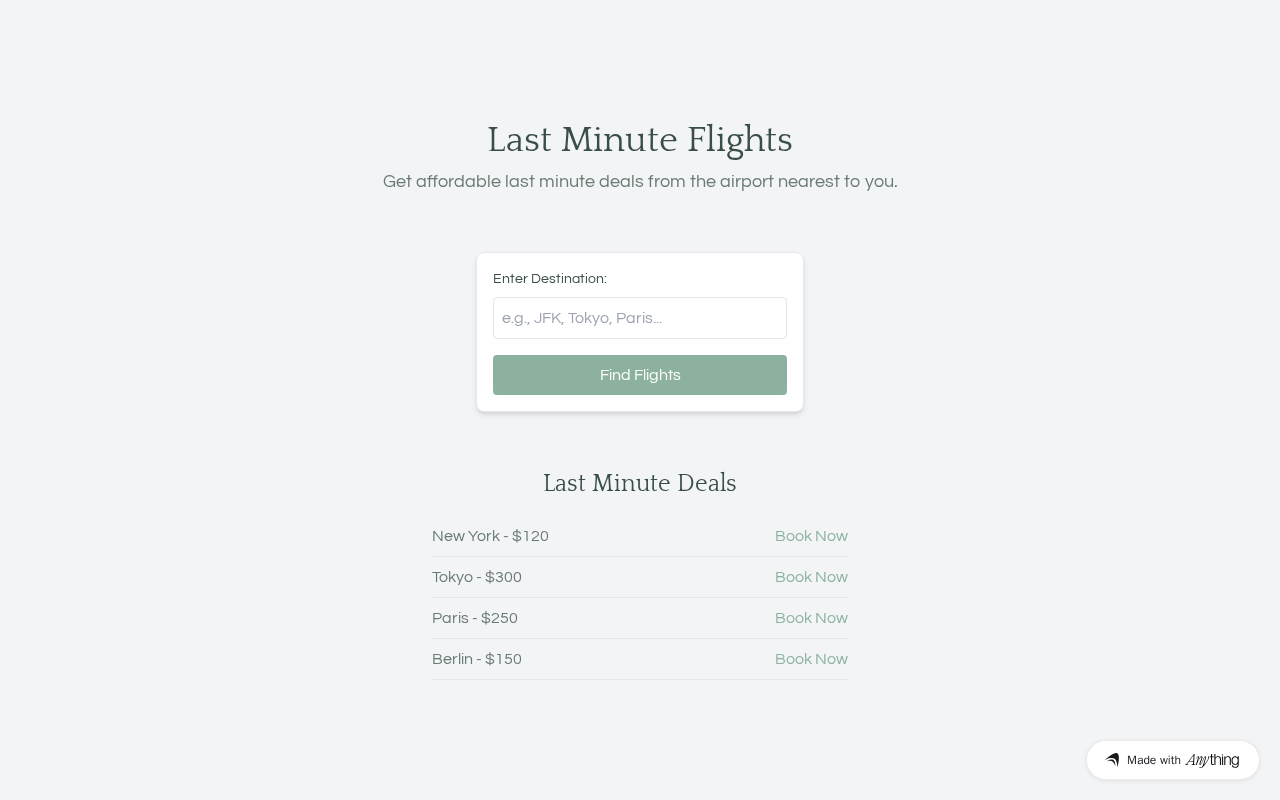The height and width of the screenshot is (800, 1280).
Task: Select the Berlin - $150 deal text
Action: point(477,659)
